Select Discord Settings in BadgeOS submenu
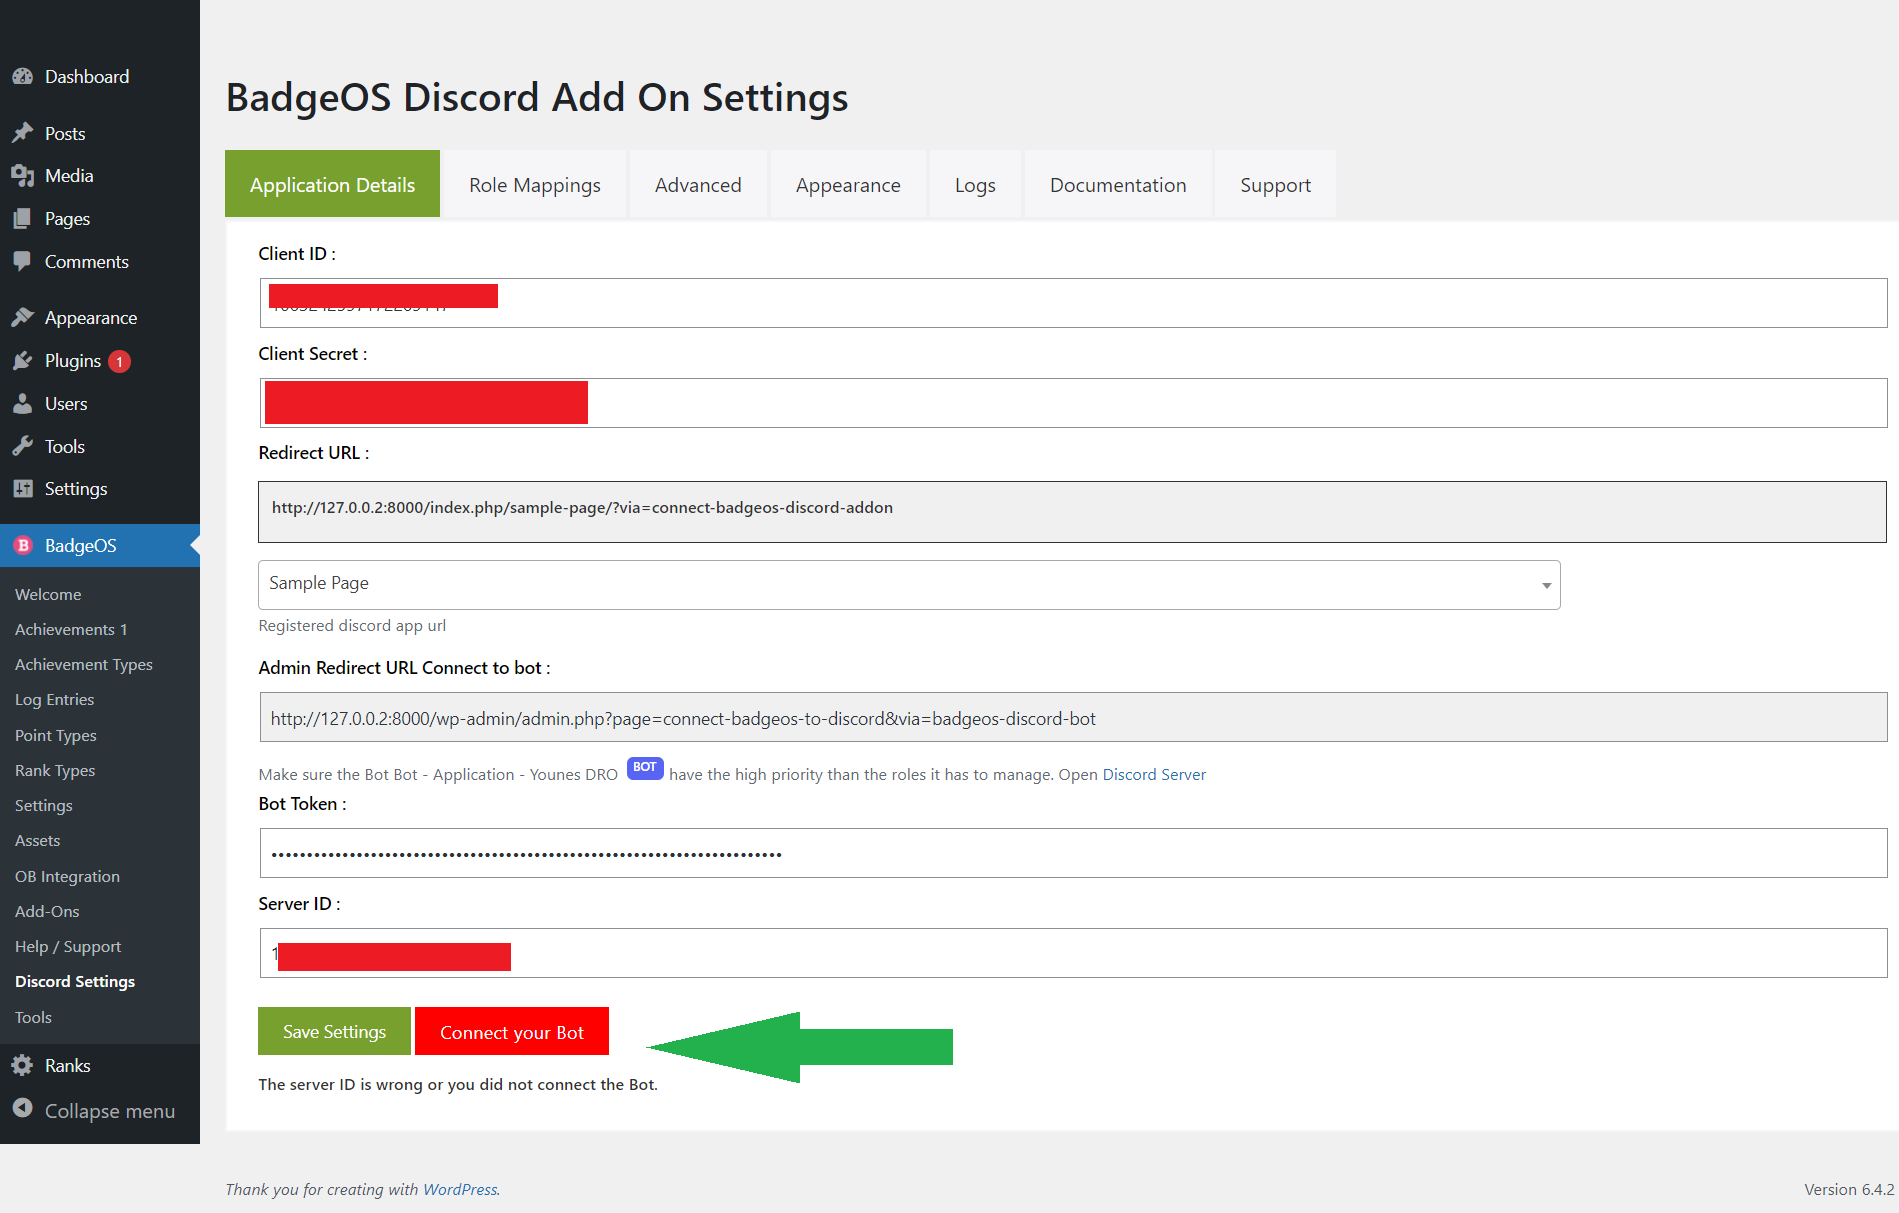The width and height of the screenshot is (1899, 1213). [74, 981]
